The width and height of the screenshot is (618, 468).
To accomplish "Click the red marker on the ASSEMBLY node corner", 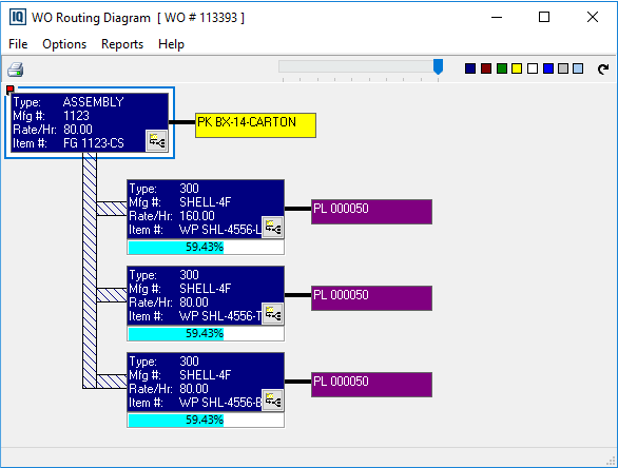I will (10, 91).
